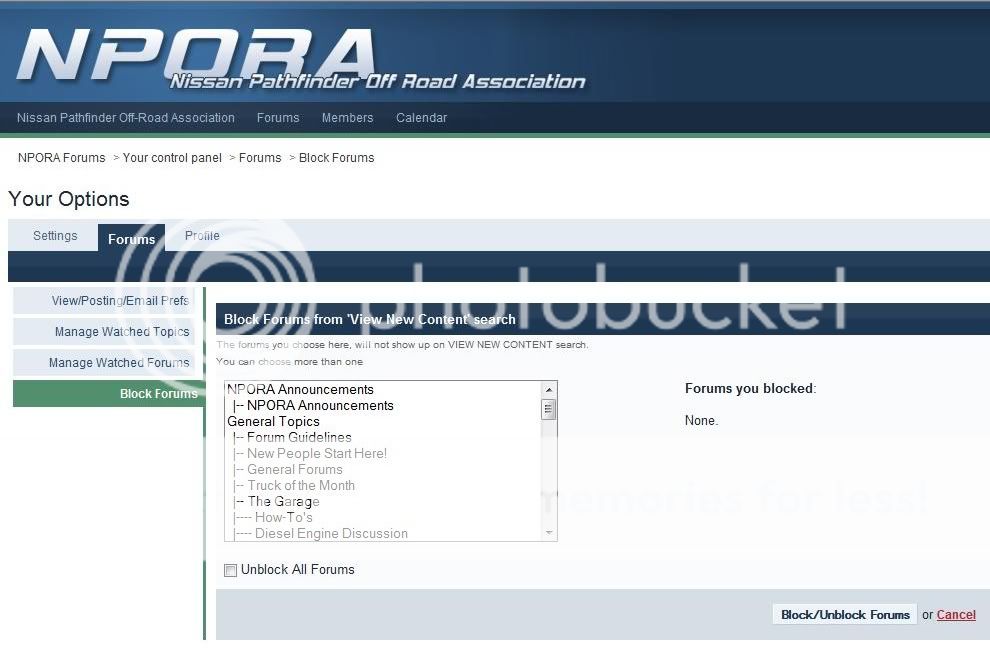Go to Forums in top navigation bar
The width and height of the screenshot is (990, 665).
click(x=278, y=118)
